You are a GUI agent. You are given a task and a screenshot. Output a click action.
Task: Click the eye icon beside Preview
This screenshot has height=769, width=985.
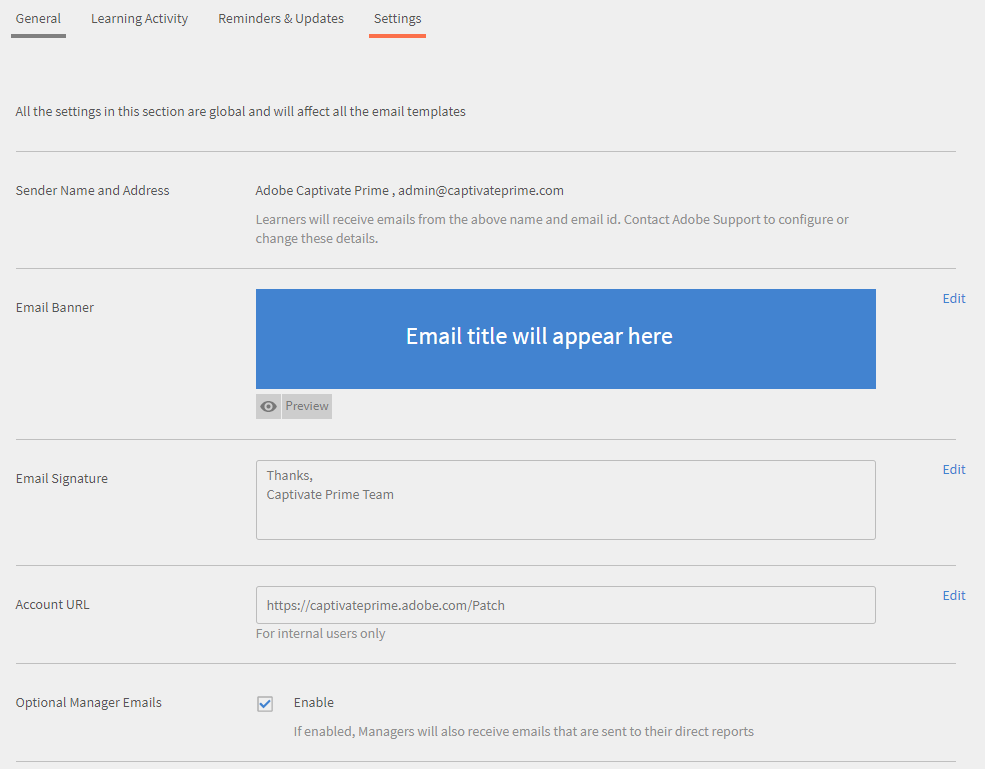[x=267, y=406]
